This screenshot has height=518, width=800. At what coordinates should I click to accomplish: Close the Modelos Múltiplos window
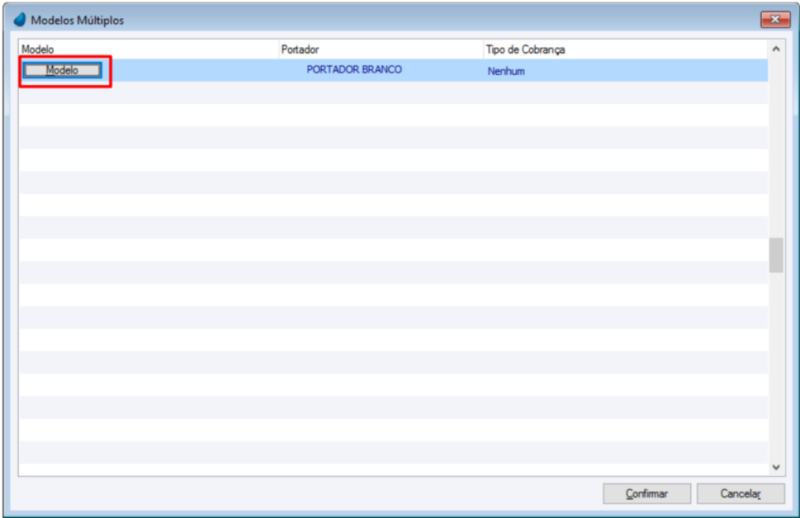coord(775,19)
